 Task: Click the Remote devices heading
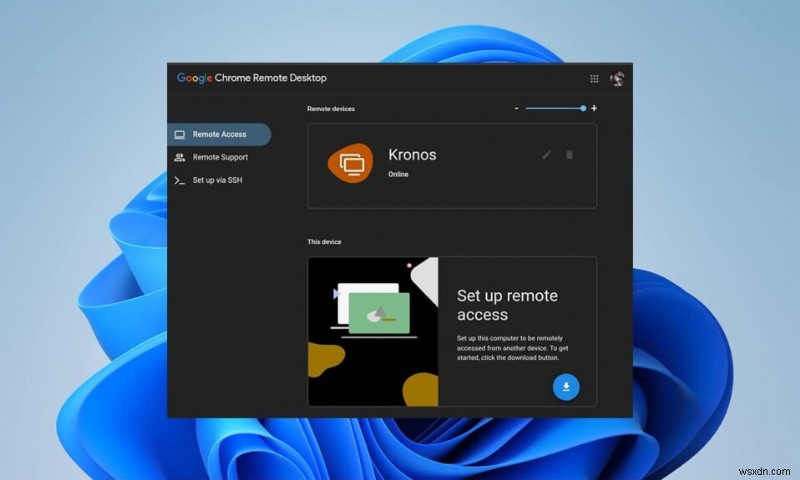coord(331,109)
